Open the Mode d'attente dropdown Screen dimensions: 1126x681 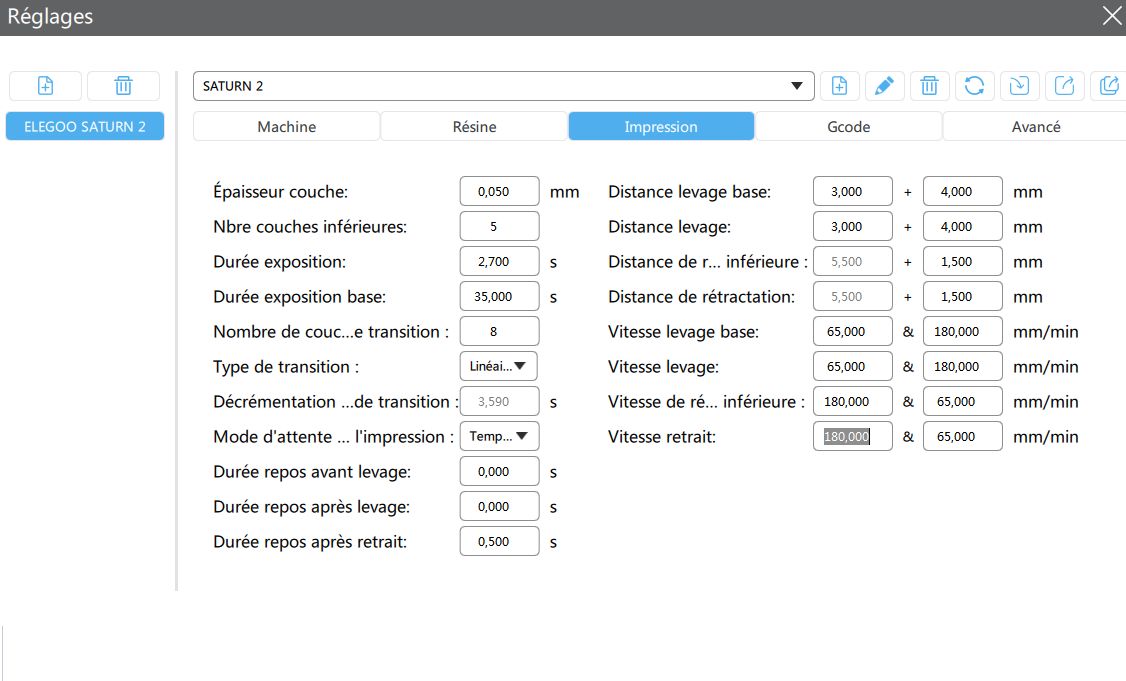click(x=500, y=436)
